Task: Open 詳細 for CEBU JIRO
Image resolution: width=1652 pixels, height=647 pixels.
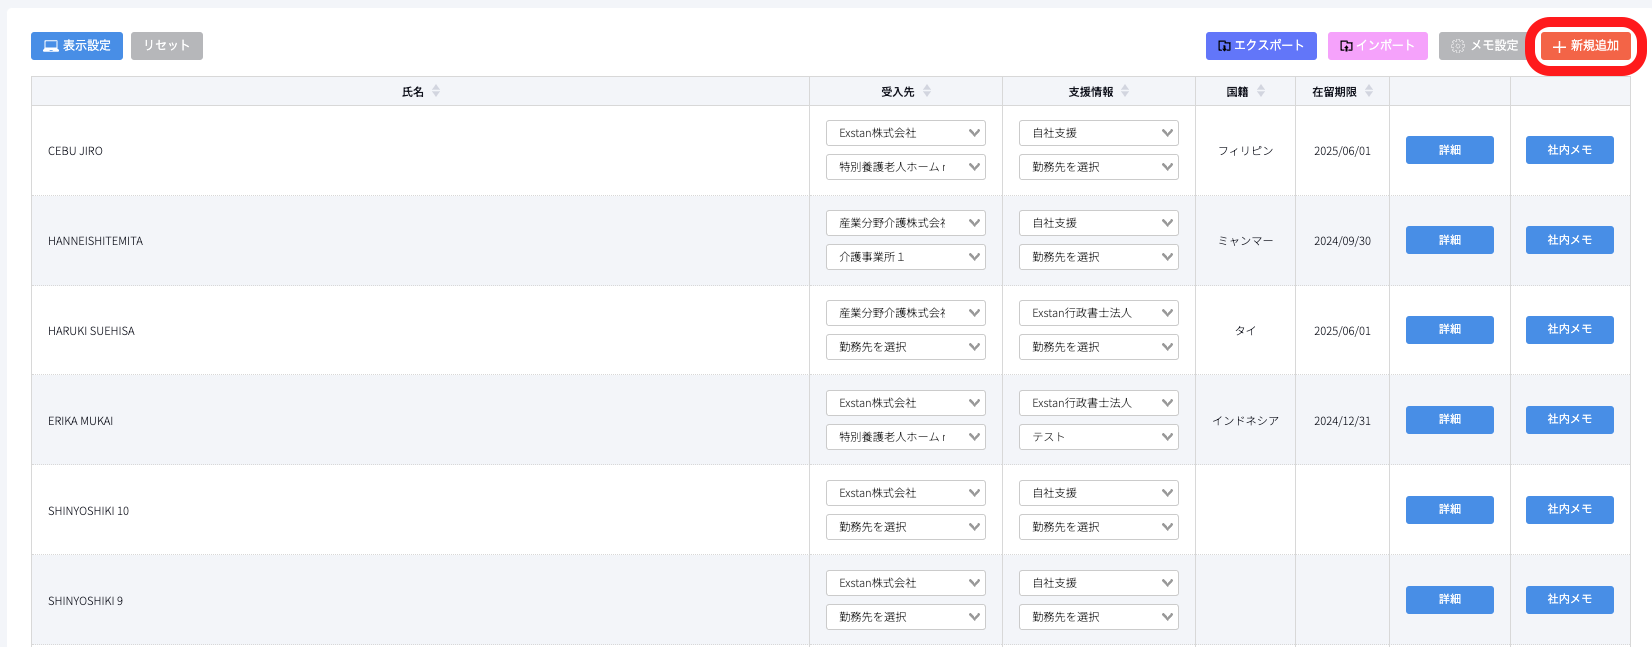Action: 1449,150
